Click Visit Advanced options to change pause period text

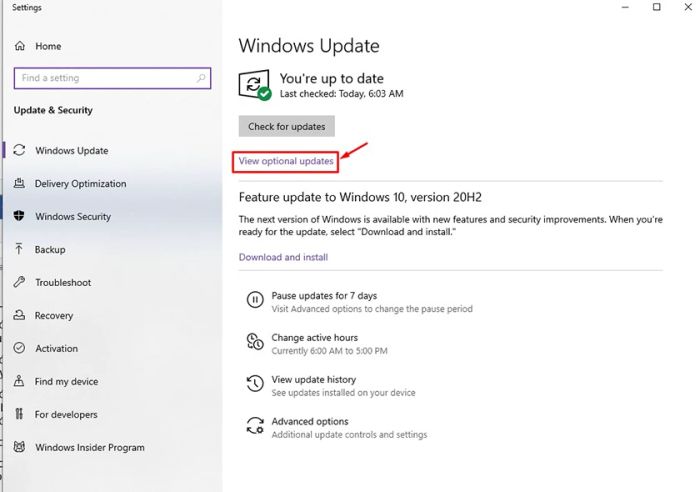[x=372, y=309]
